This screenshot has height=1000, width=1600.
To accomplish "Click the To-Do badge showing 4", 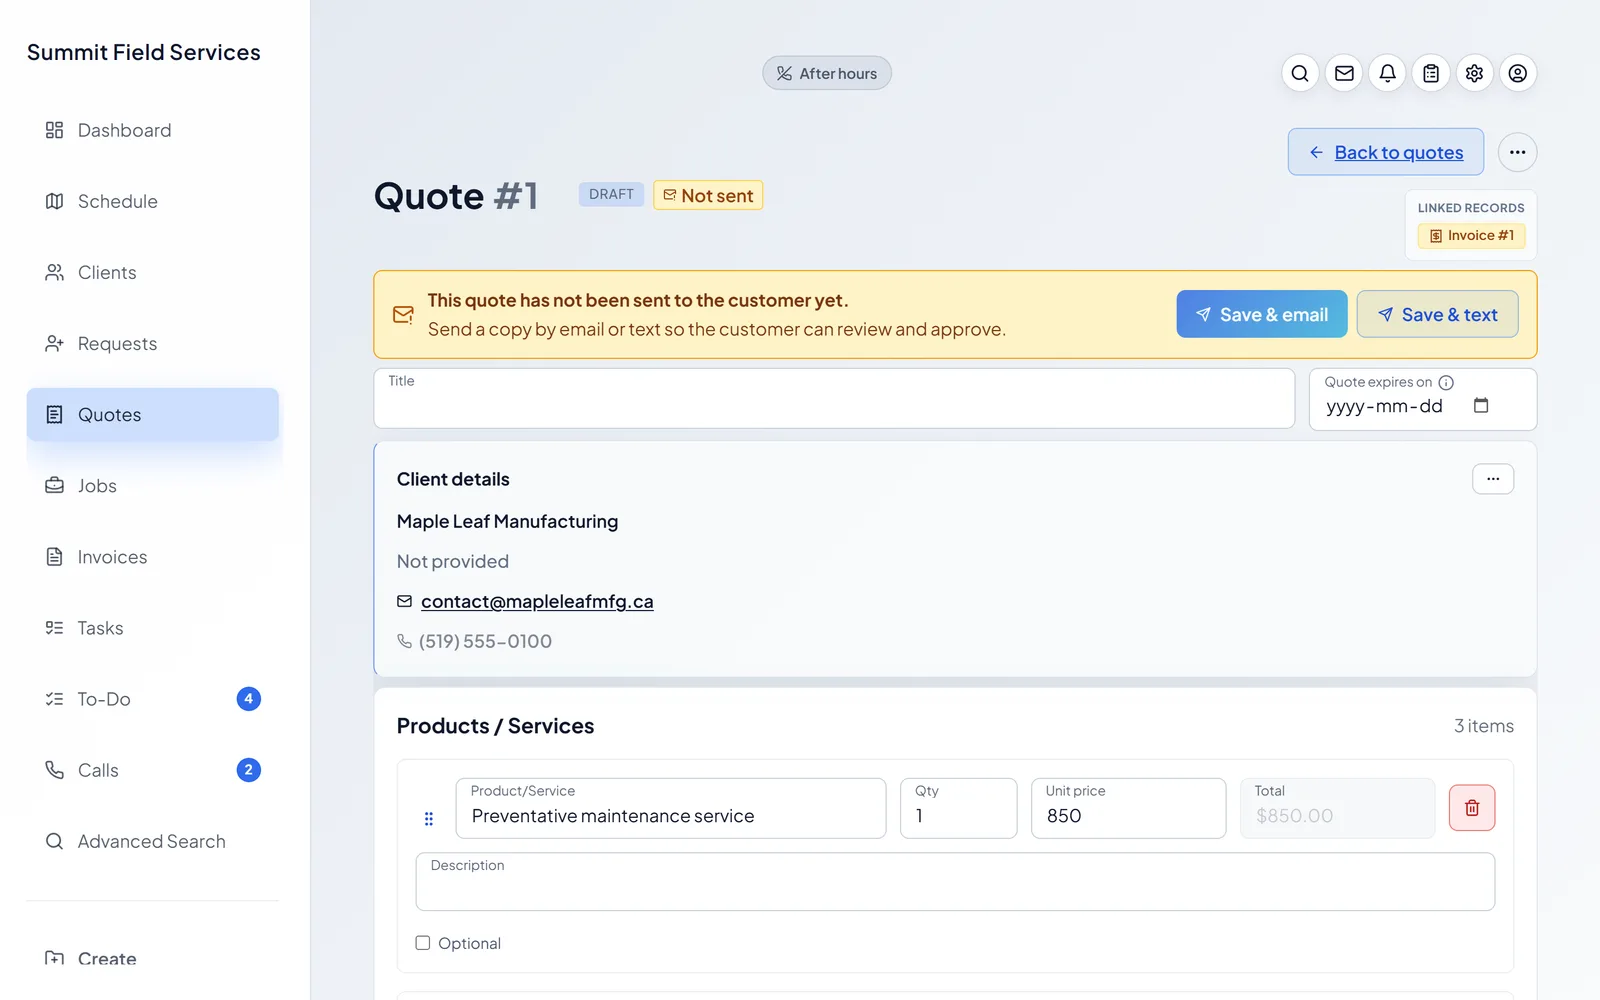I will [248, 699].
